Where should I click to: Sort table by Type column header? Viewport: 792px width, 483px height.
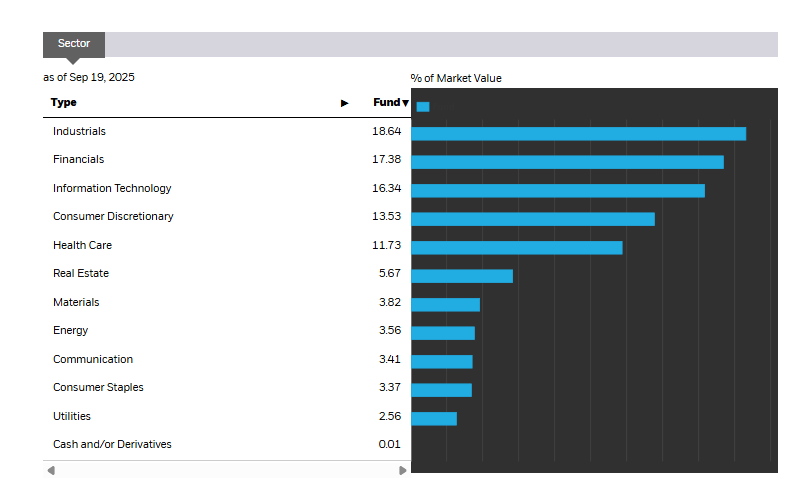pos(64,103)
